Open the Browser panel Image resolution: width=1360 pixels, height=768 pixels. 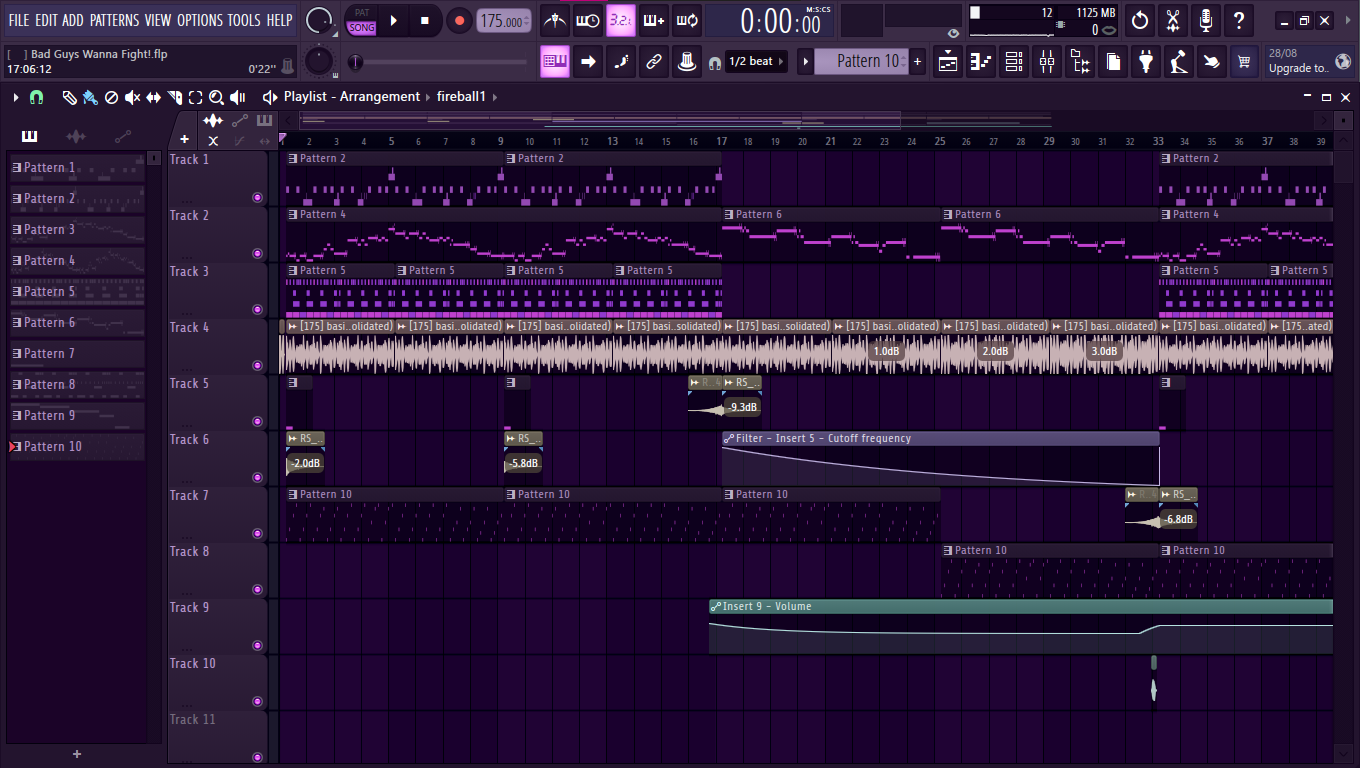1080,62
